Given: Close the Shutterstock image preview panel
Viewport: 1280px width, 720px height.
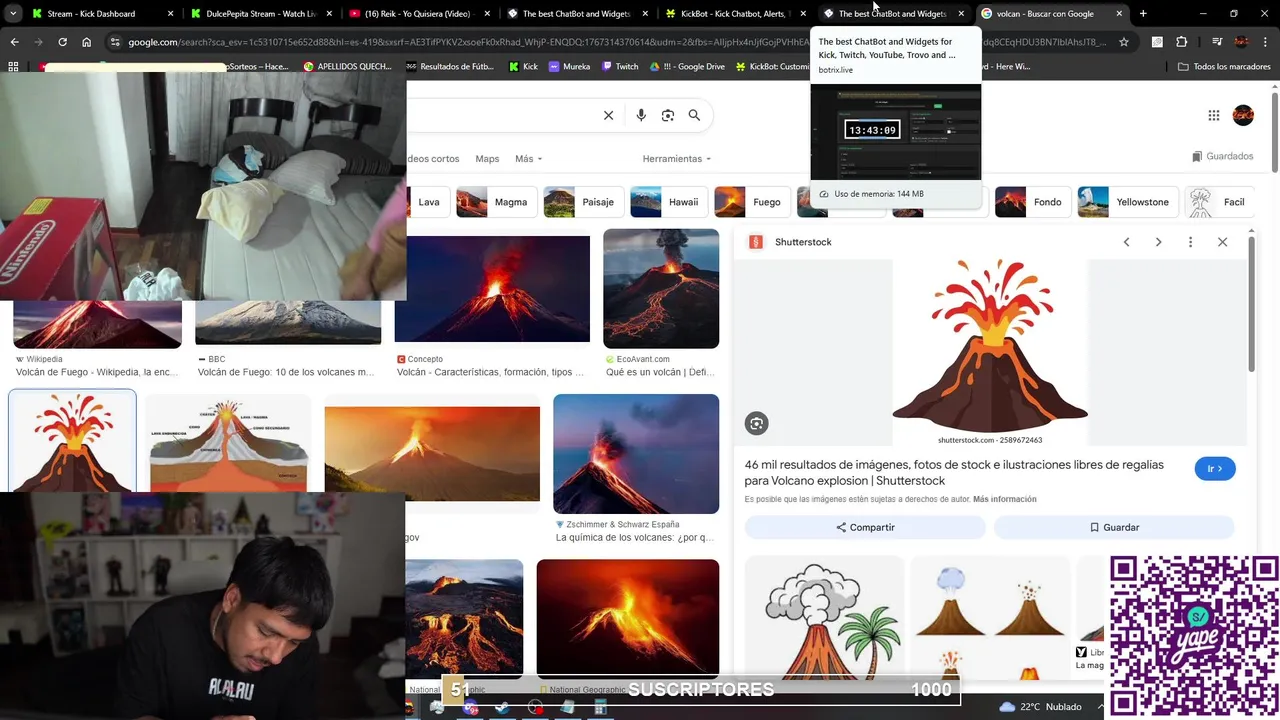Looking at the screenshot, I should (x=1222, y=242).
